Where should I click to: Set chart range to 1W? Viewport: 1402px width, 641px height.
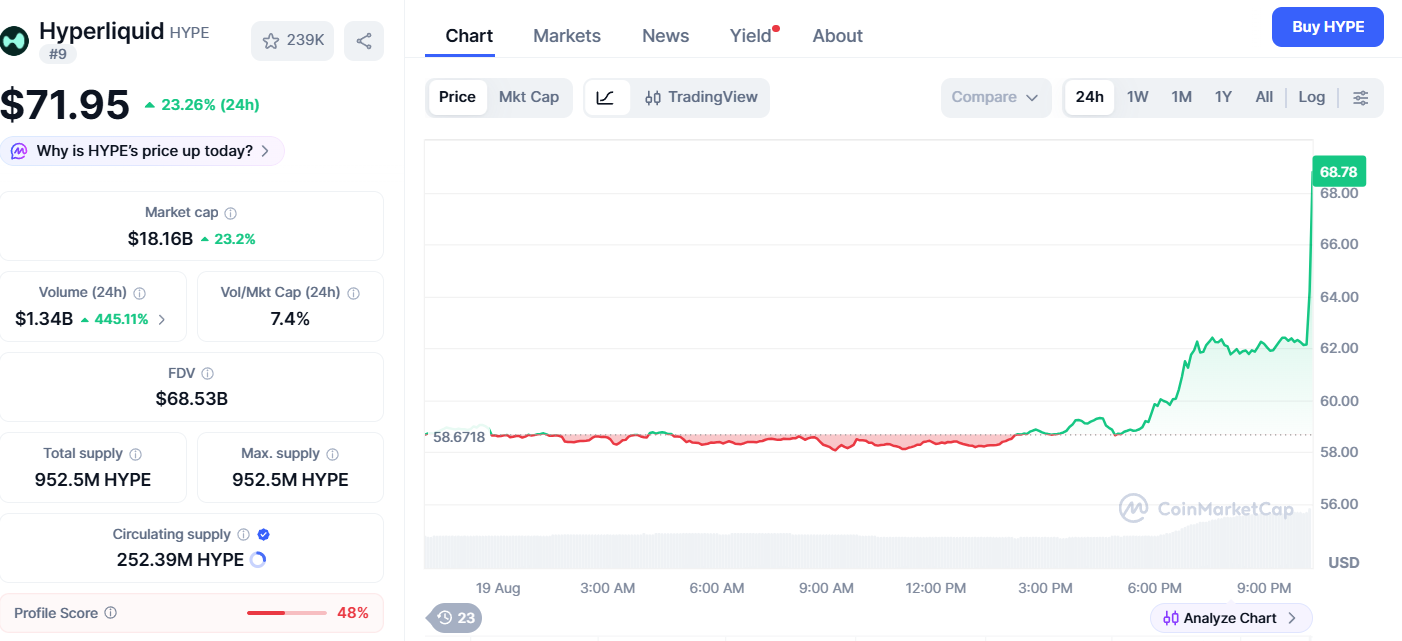pos(1137,97)
